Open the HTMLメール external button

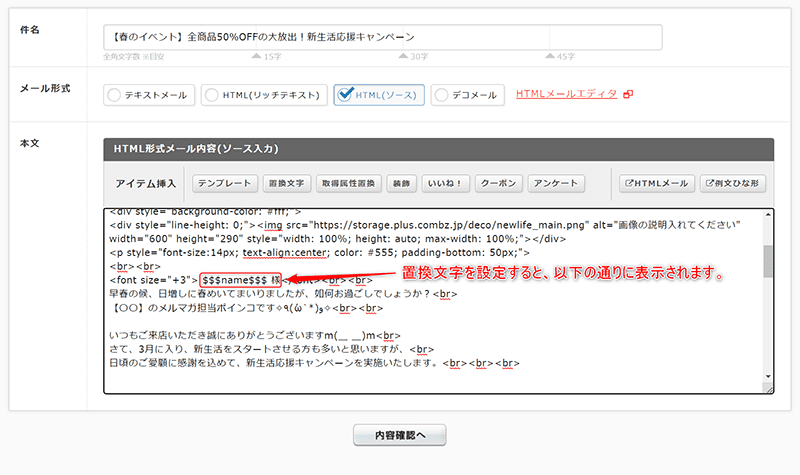[657, 184]
